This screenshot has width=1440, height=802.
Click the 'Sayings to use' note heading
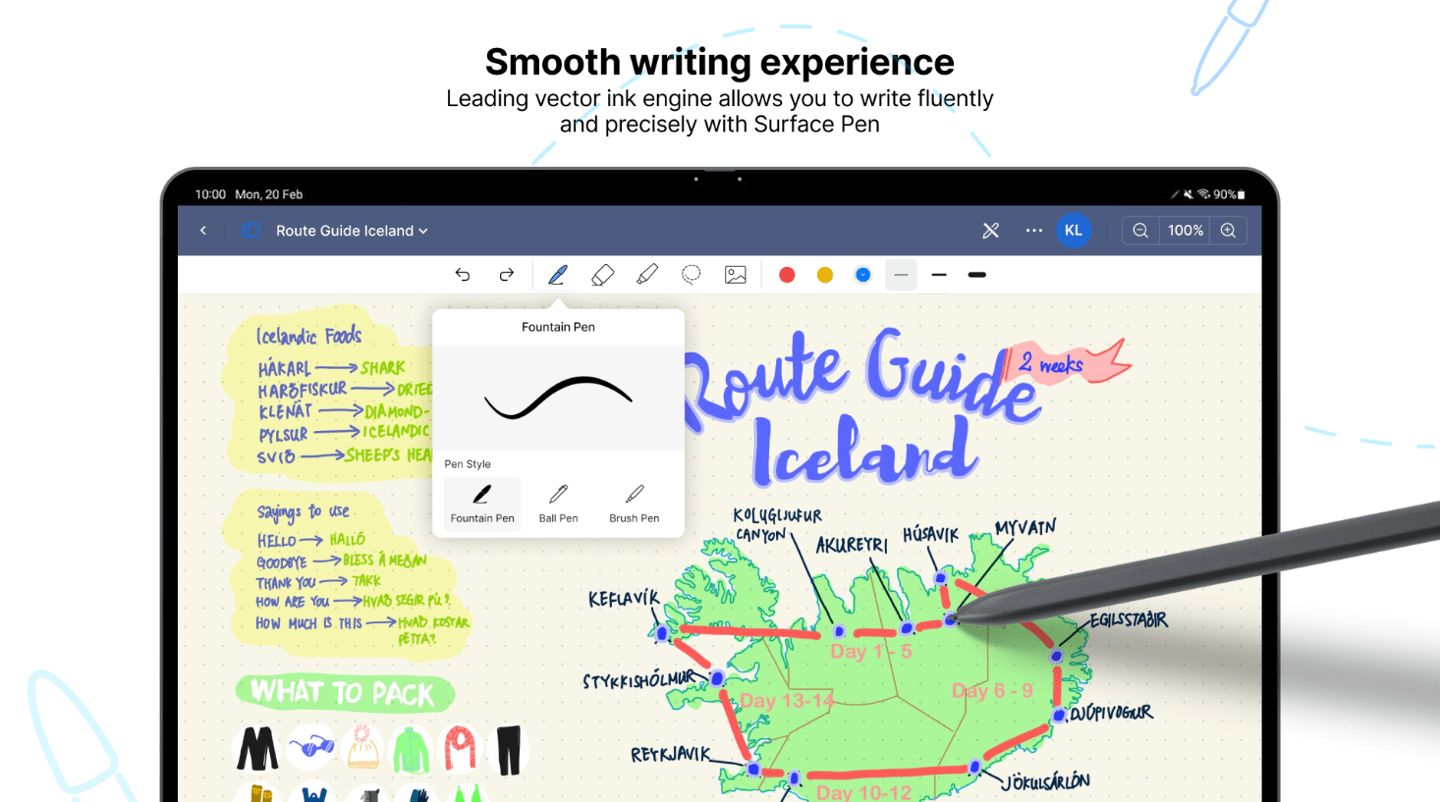[x=303, y=511]
